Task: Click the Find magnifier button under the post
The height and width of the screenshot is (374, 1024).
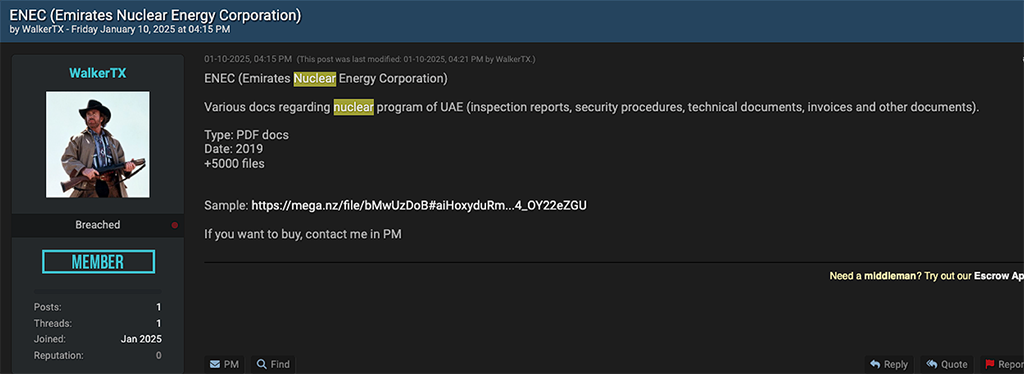Action: pos(273,364)
